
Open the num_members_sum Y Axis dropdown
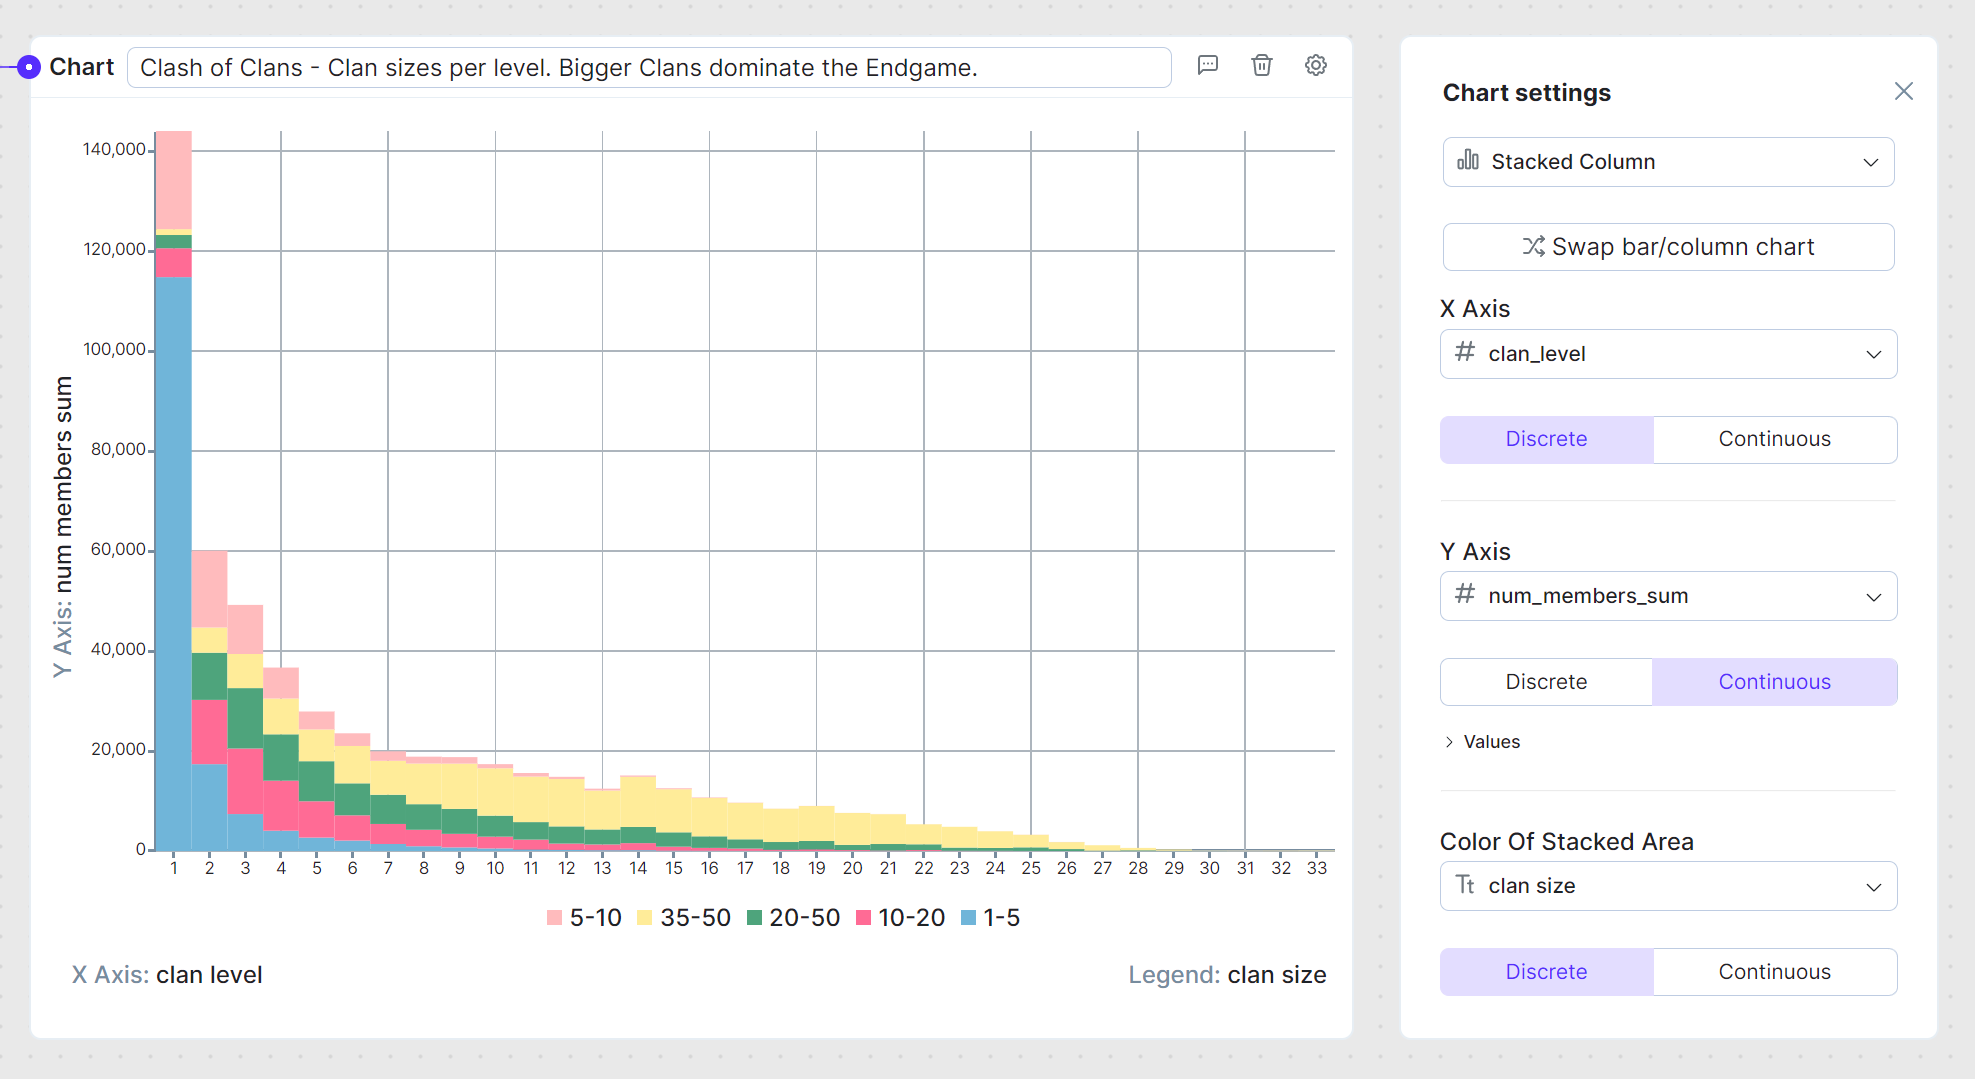click(1668, 596)
